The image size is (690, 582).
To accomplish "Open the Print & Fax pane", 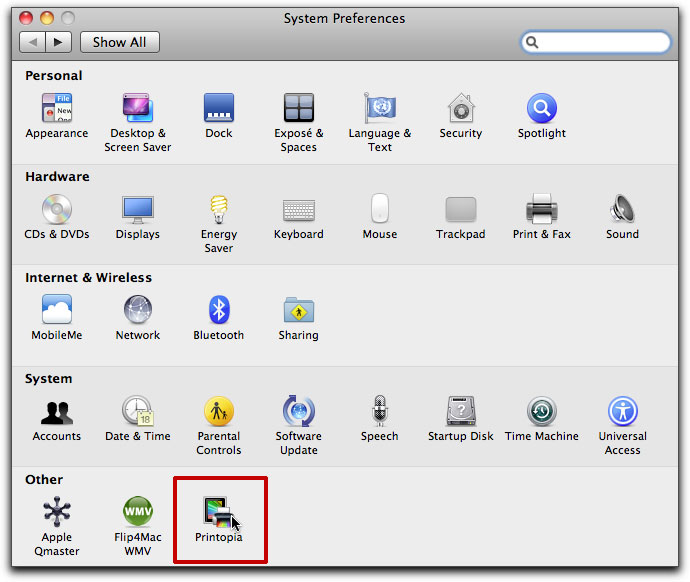I will point(541,210).
